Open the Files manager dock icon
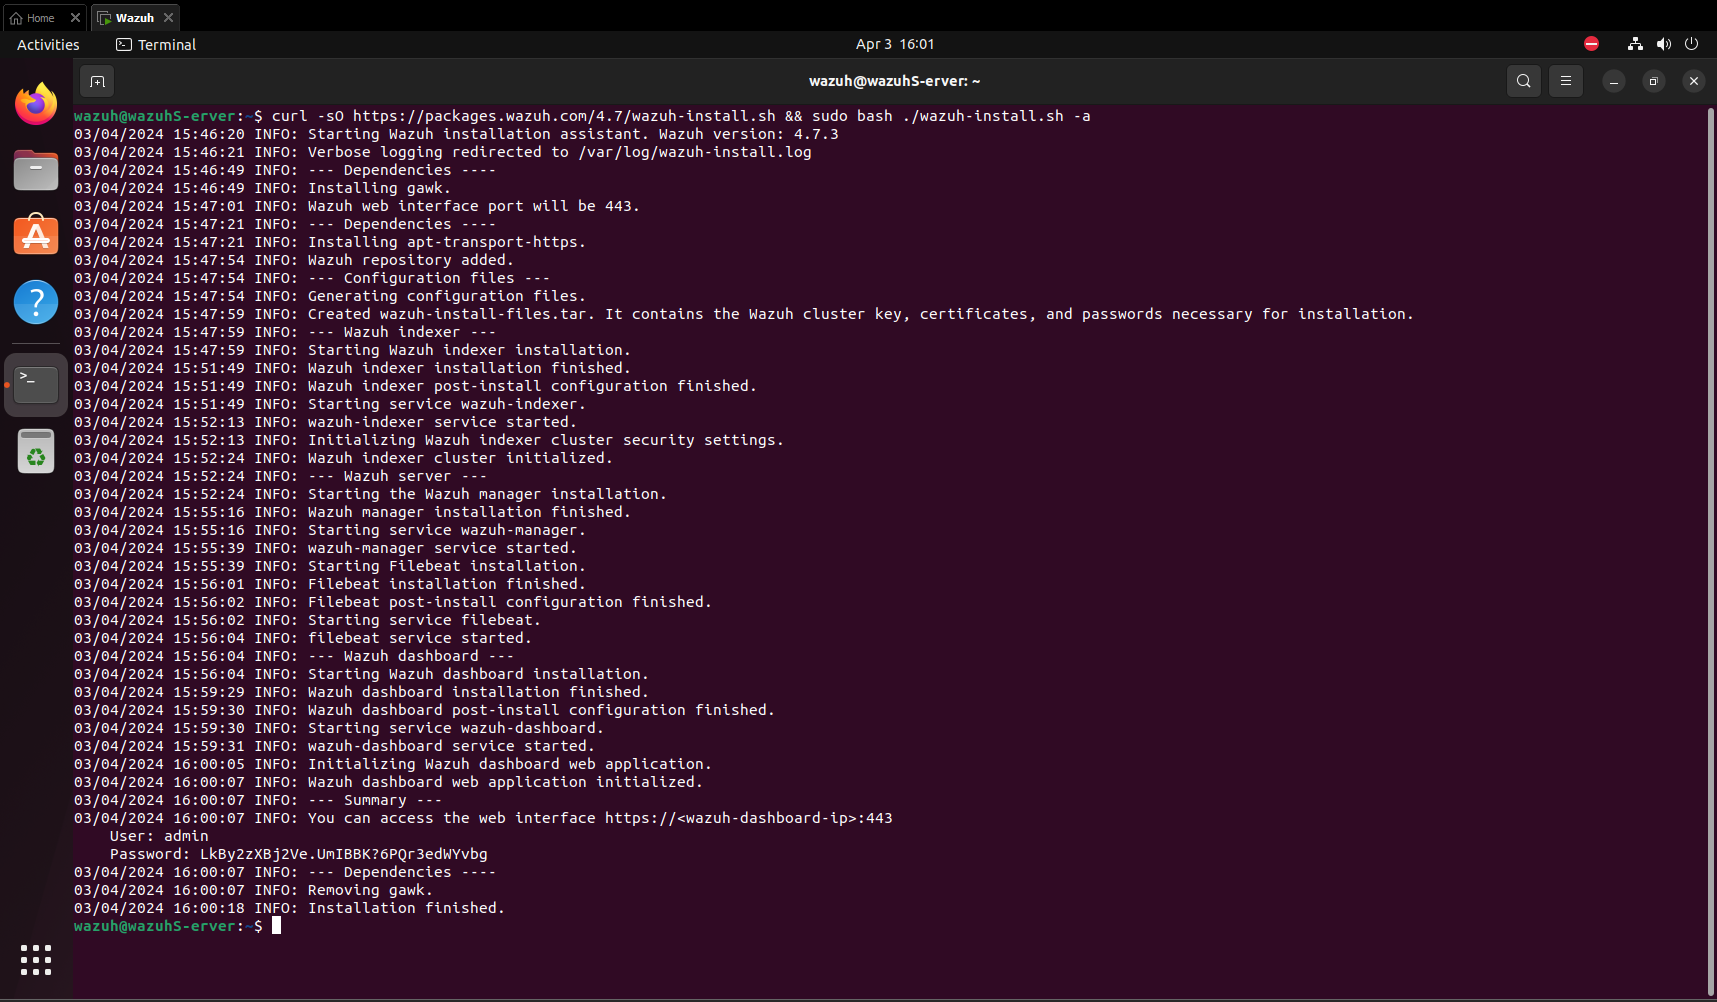This screenshot has height=1002, width=1717. pyautogui.click(x=36, y=170)
